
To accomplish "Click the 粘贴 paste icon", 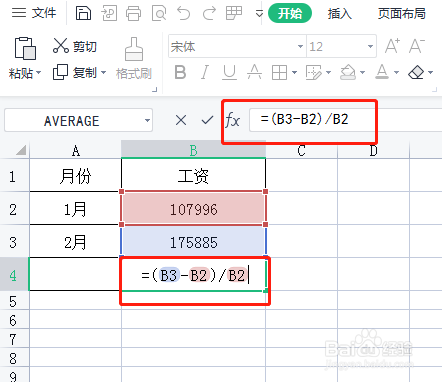I will (x=25, y=48).
